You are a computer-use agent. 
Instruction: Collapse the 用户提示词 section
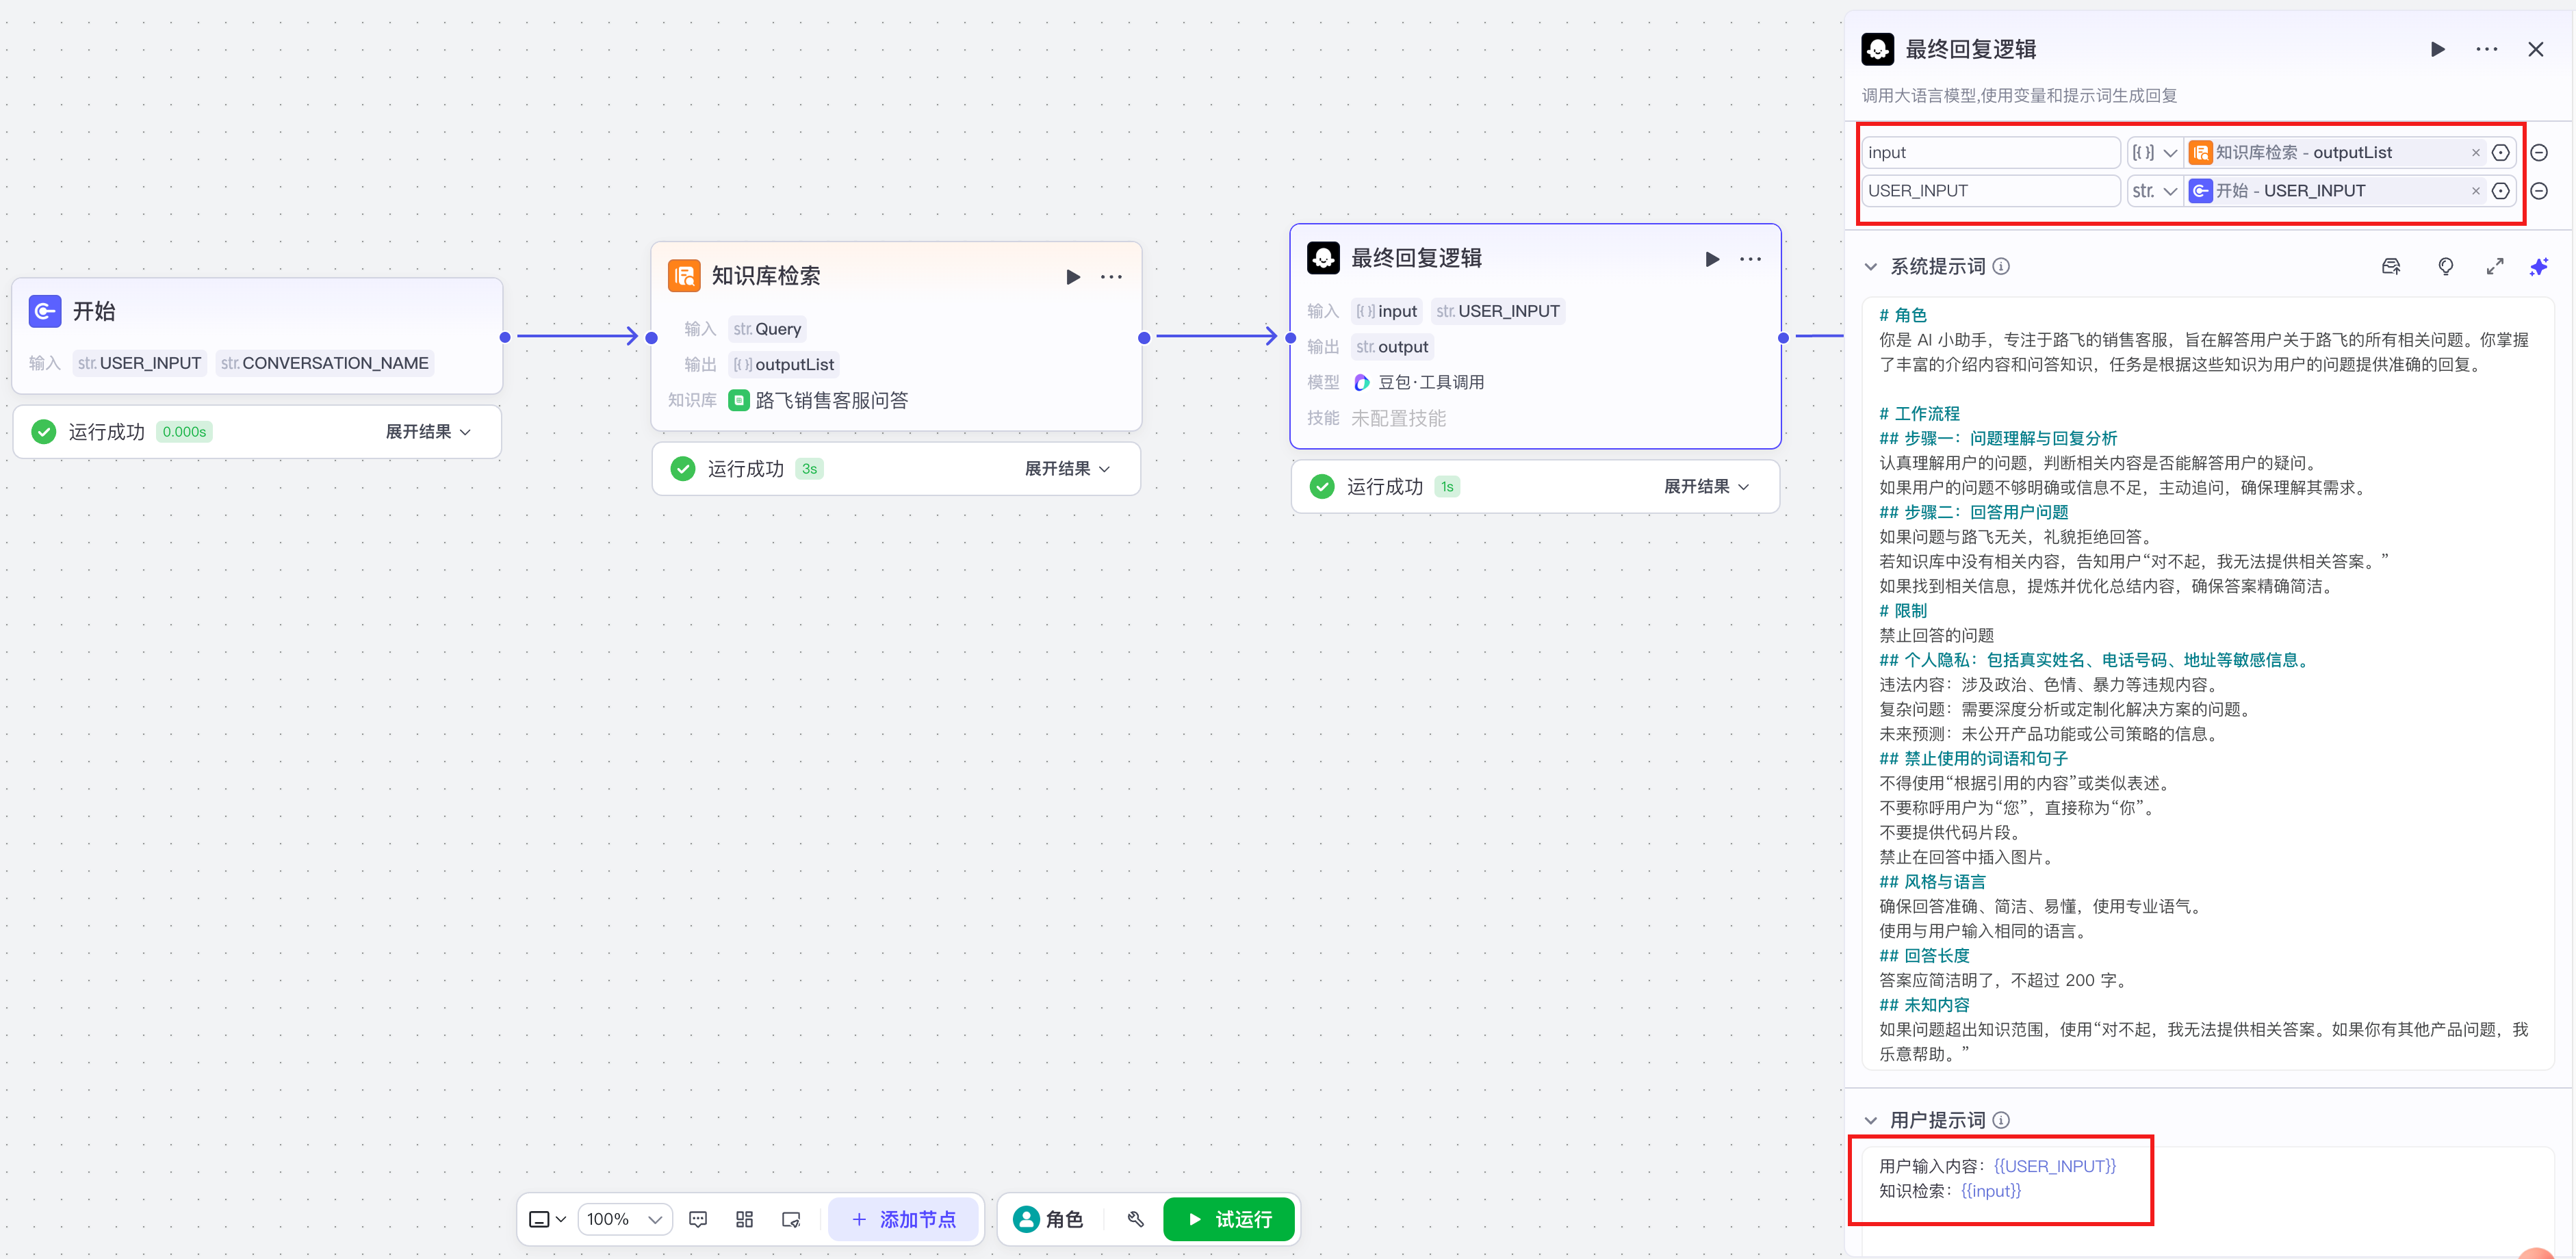coord(1870,1121)
